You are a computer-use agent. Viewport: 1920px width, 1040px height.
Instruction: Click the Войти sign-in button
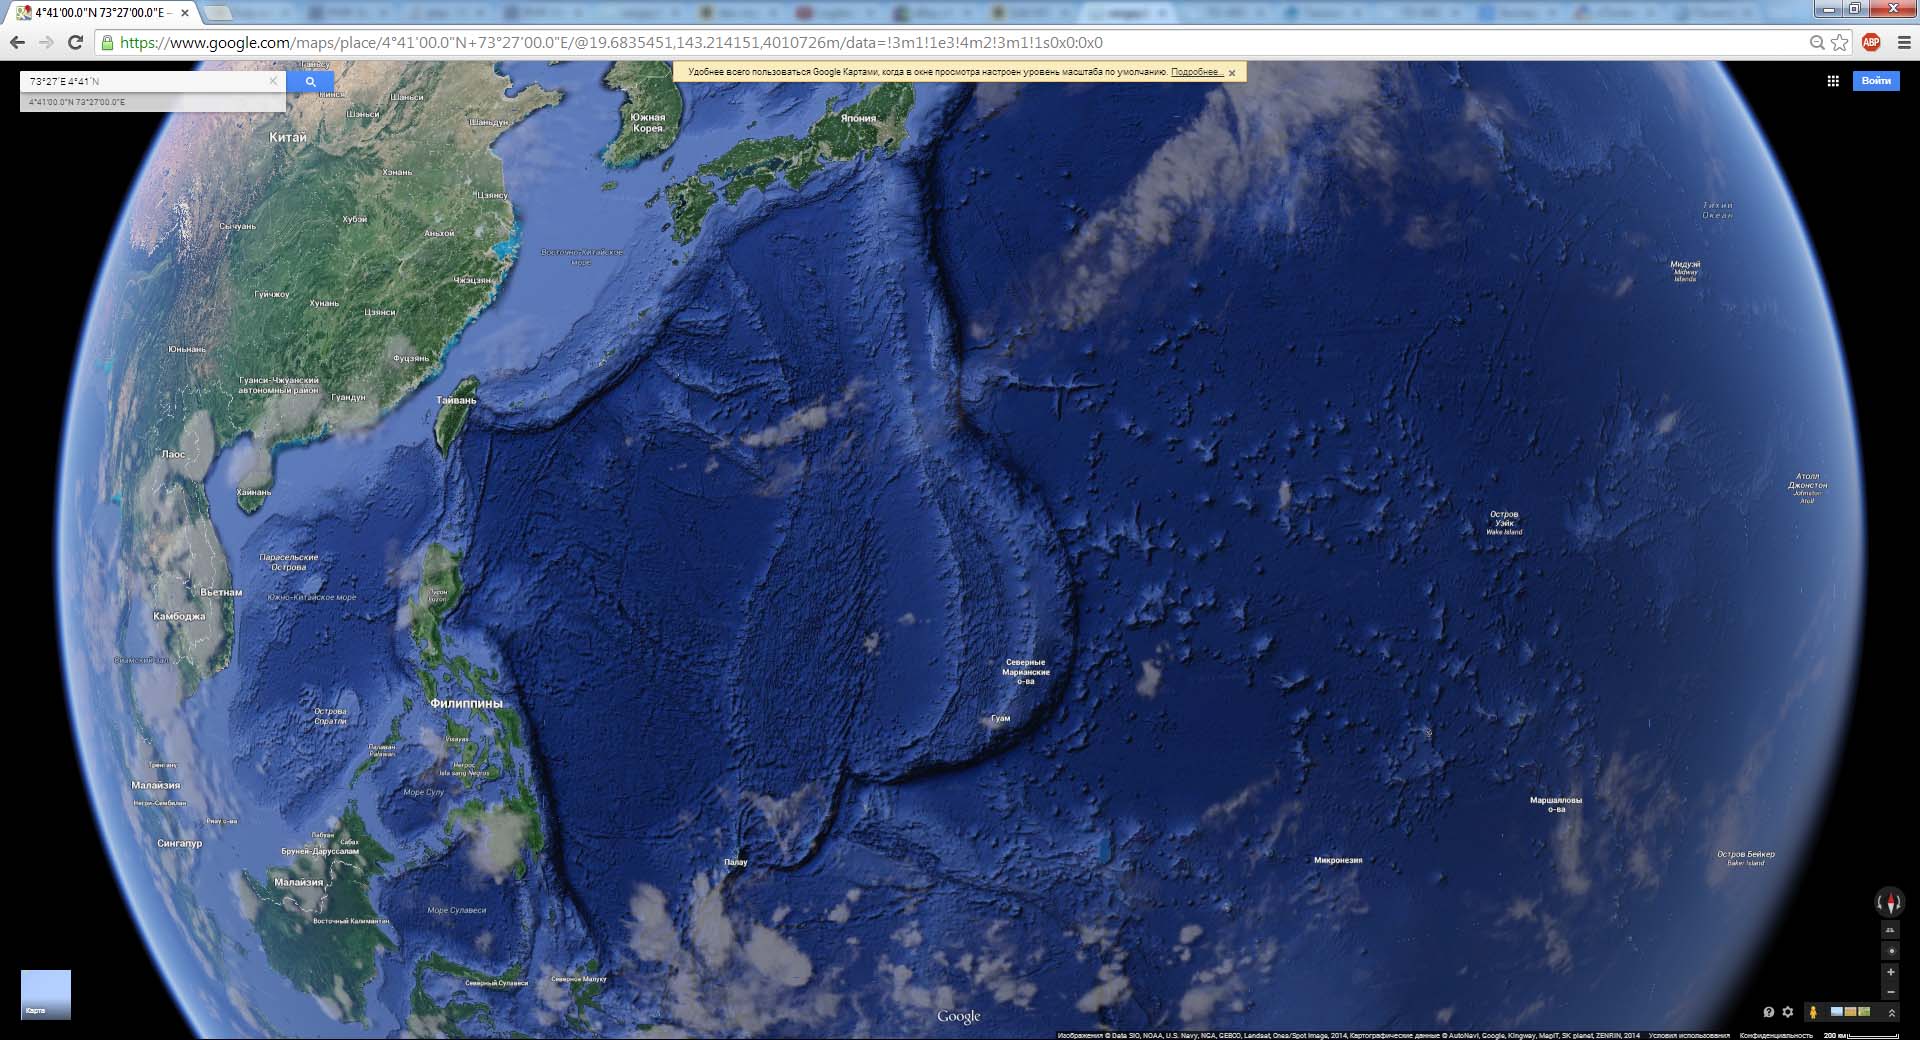1876,81
